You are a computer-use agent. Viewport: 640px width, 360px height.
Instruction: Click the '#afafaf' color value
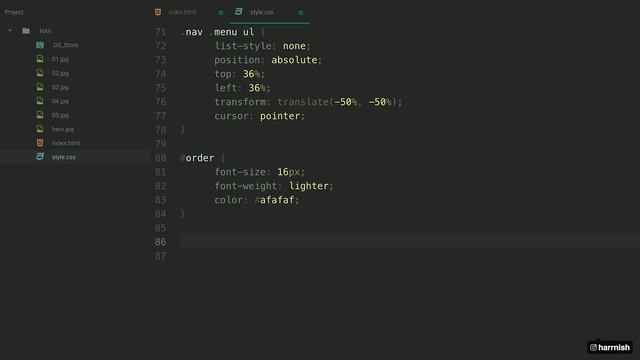(x=274, y=200)
